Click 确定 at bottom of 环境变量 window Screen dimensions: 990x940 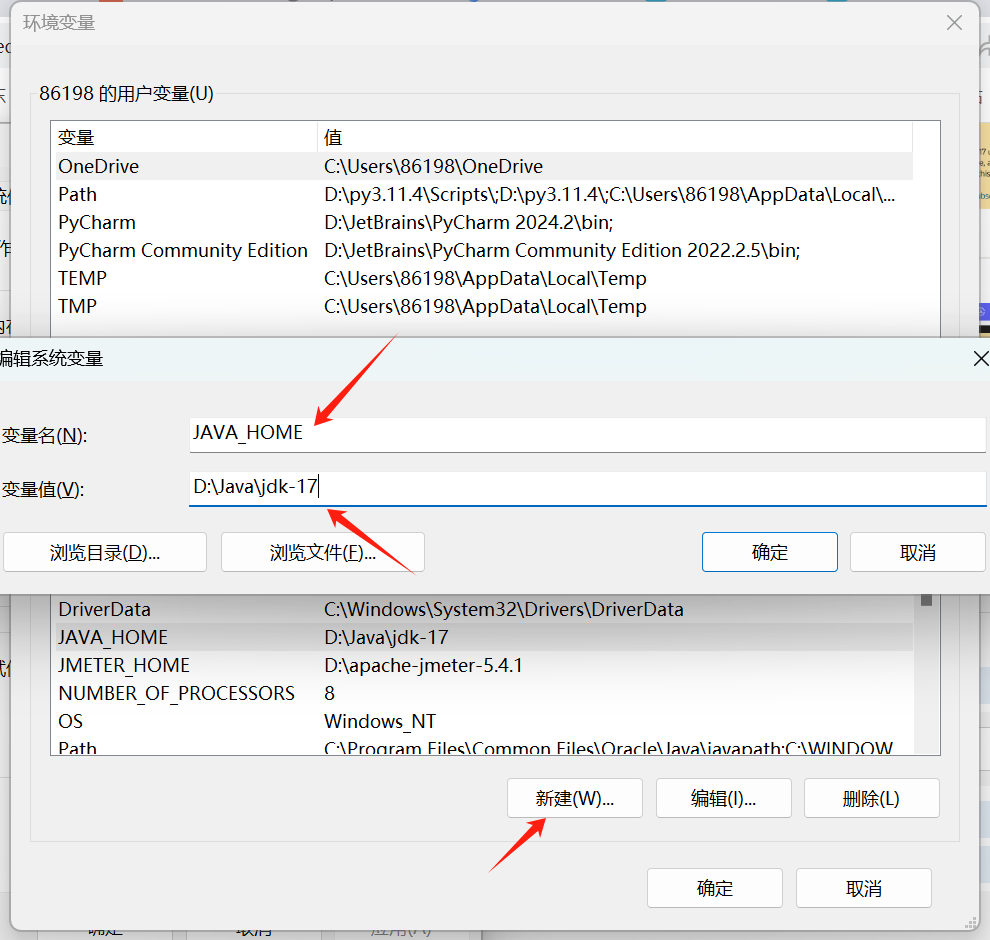tap(715, 888)
